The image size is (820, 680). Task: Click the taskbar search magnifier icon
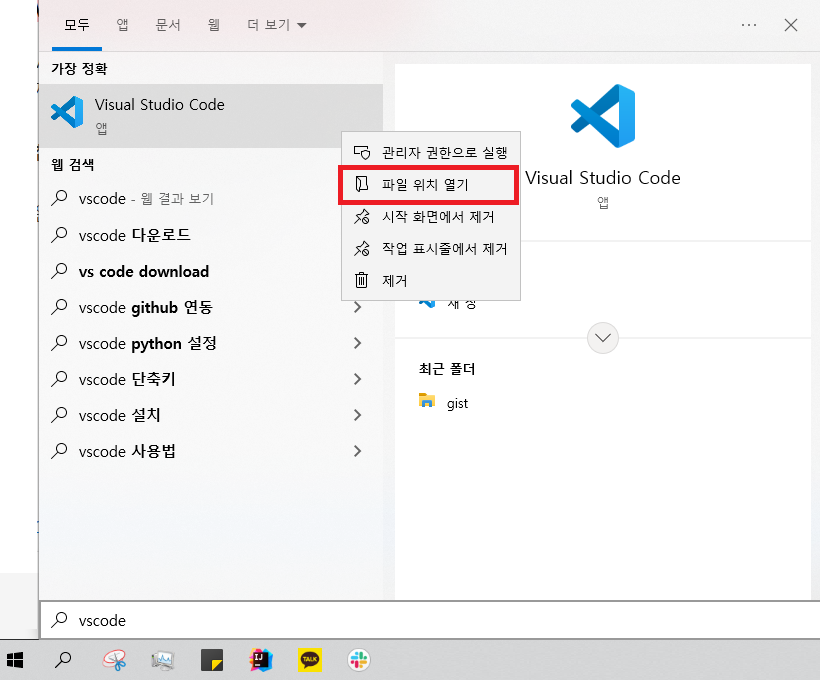[63, 660]
